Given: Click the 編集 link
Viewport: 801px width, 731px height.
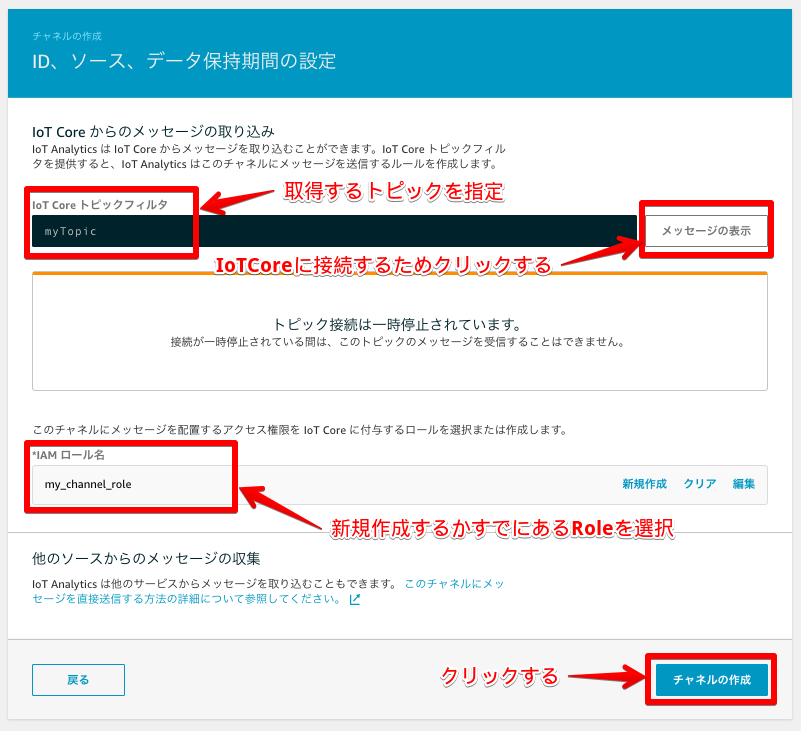Looking at the screenshot, I should click(743, 484).
